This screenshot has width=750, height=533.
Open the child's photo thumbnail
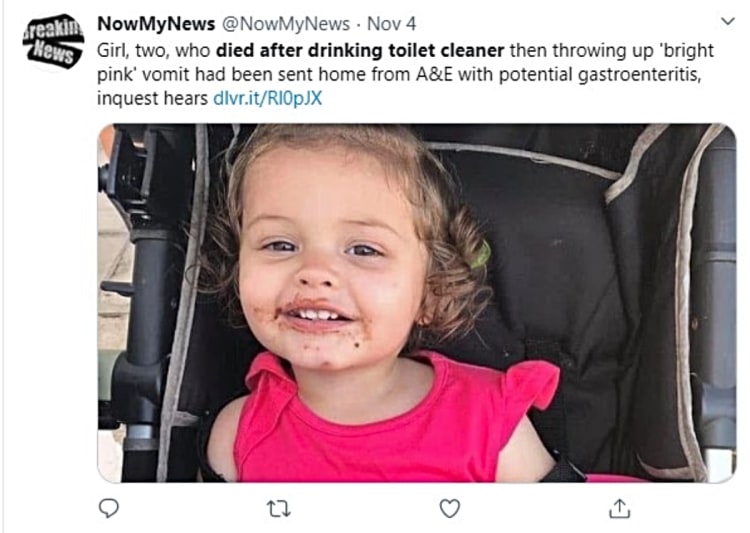[x=416, y=302]
